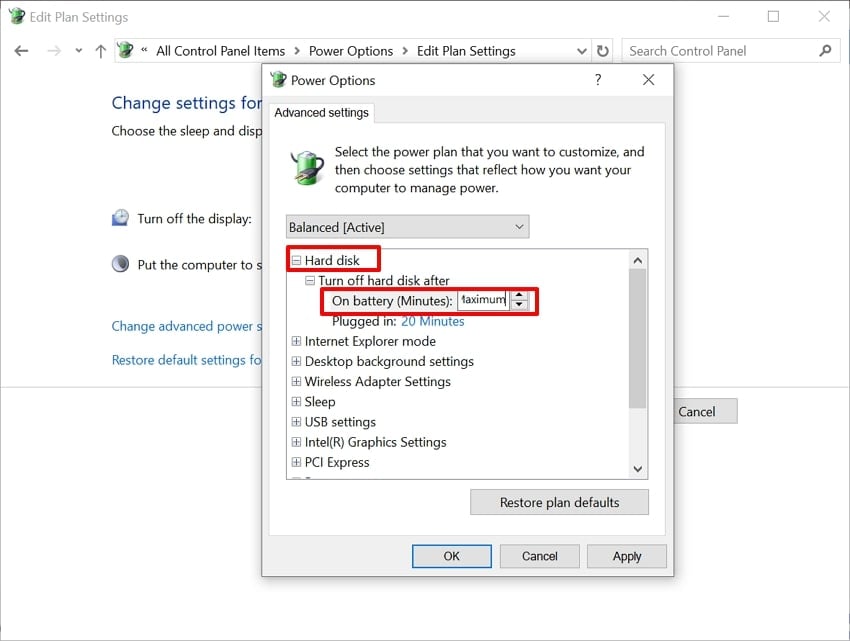This screenshot has width=850, height=641.
Task: Increase On battery minutes with up stepper
Action: coord(519,295)
